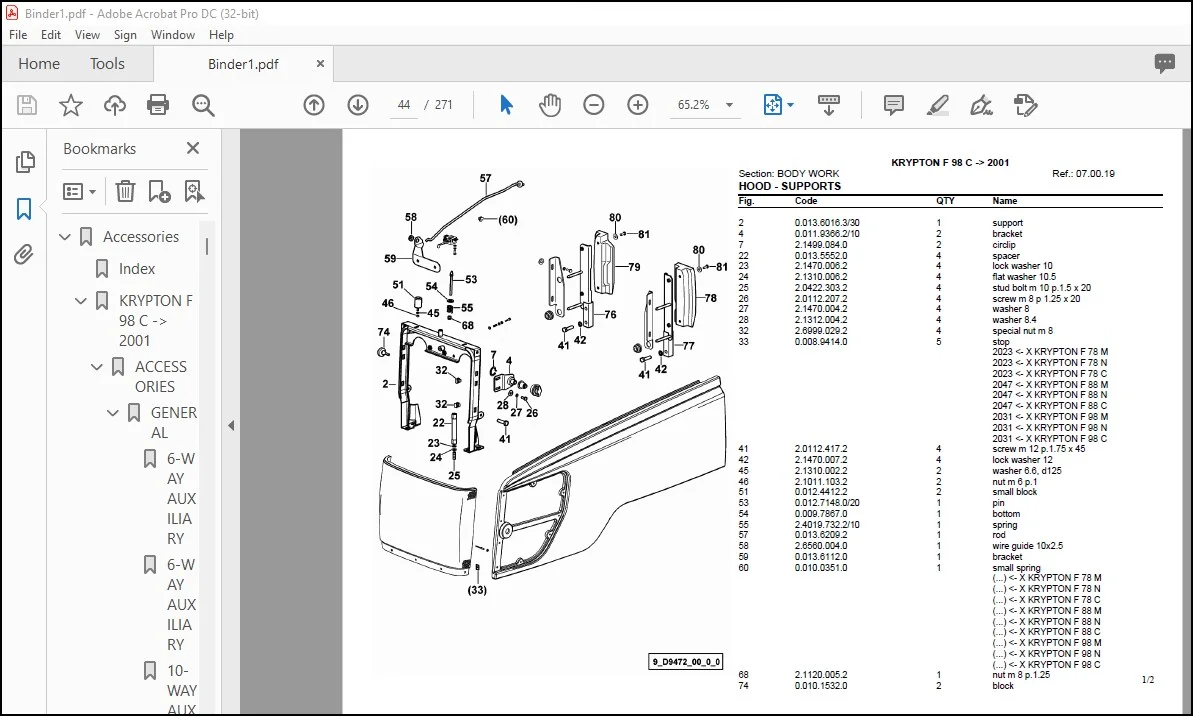The height and width of the screenshot is (716, 1193).
Task: Collapse the GENERAL bookmark
Action: (113, 413)
